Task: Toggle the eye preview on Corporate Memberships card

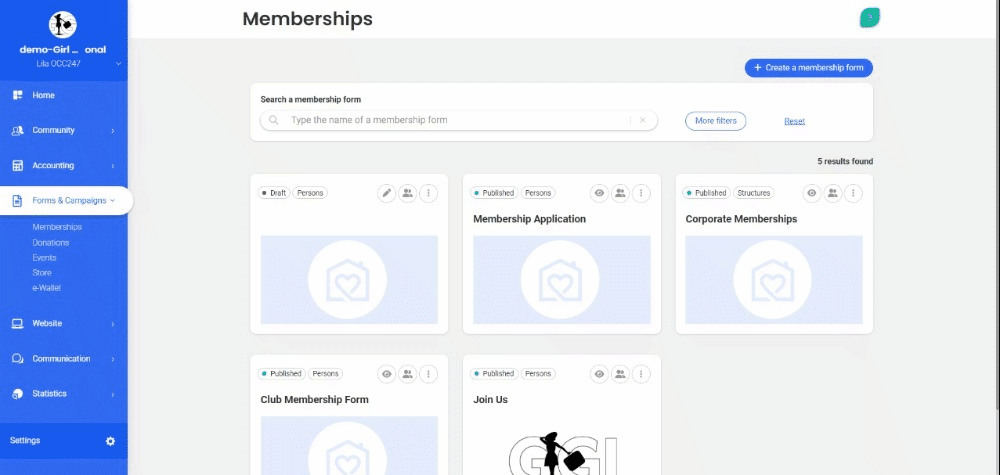Action: [812, 193]
